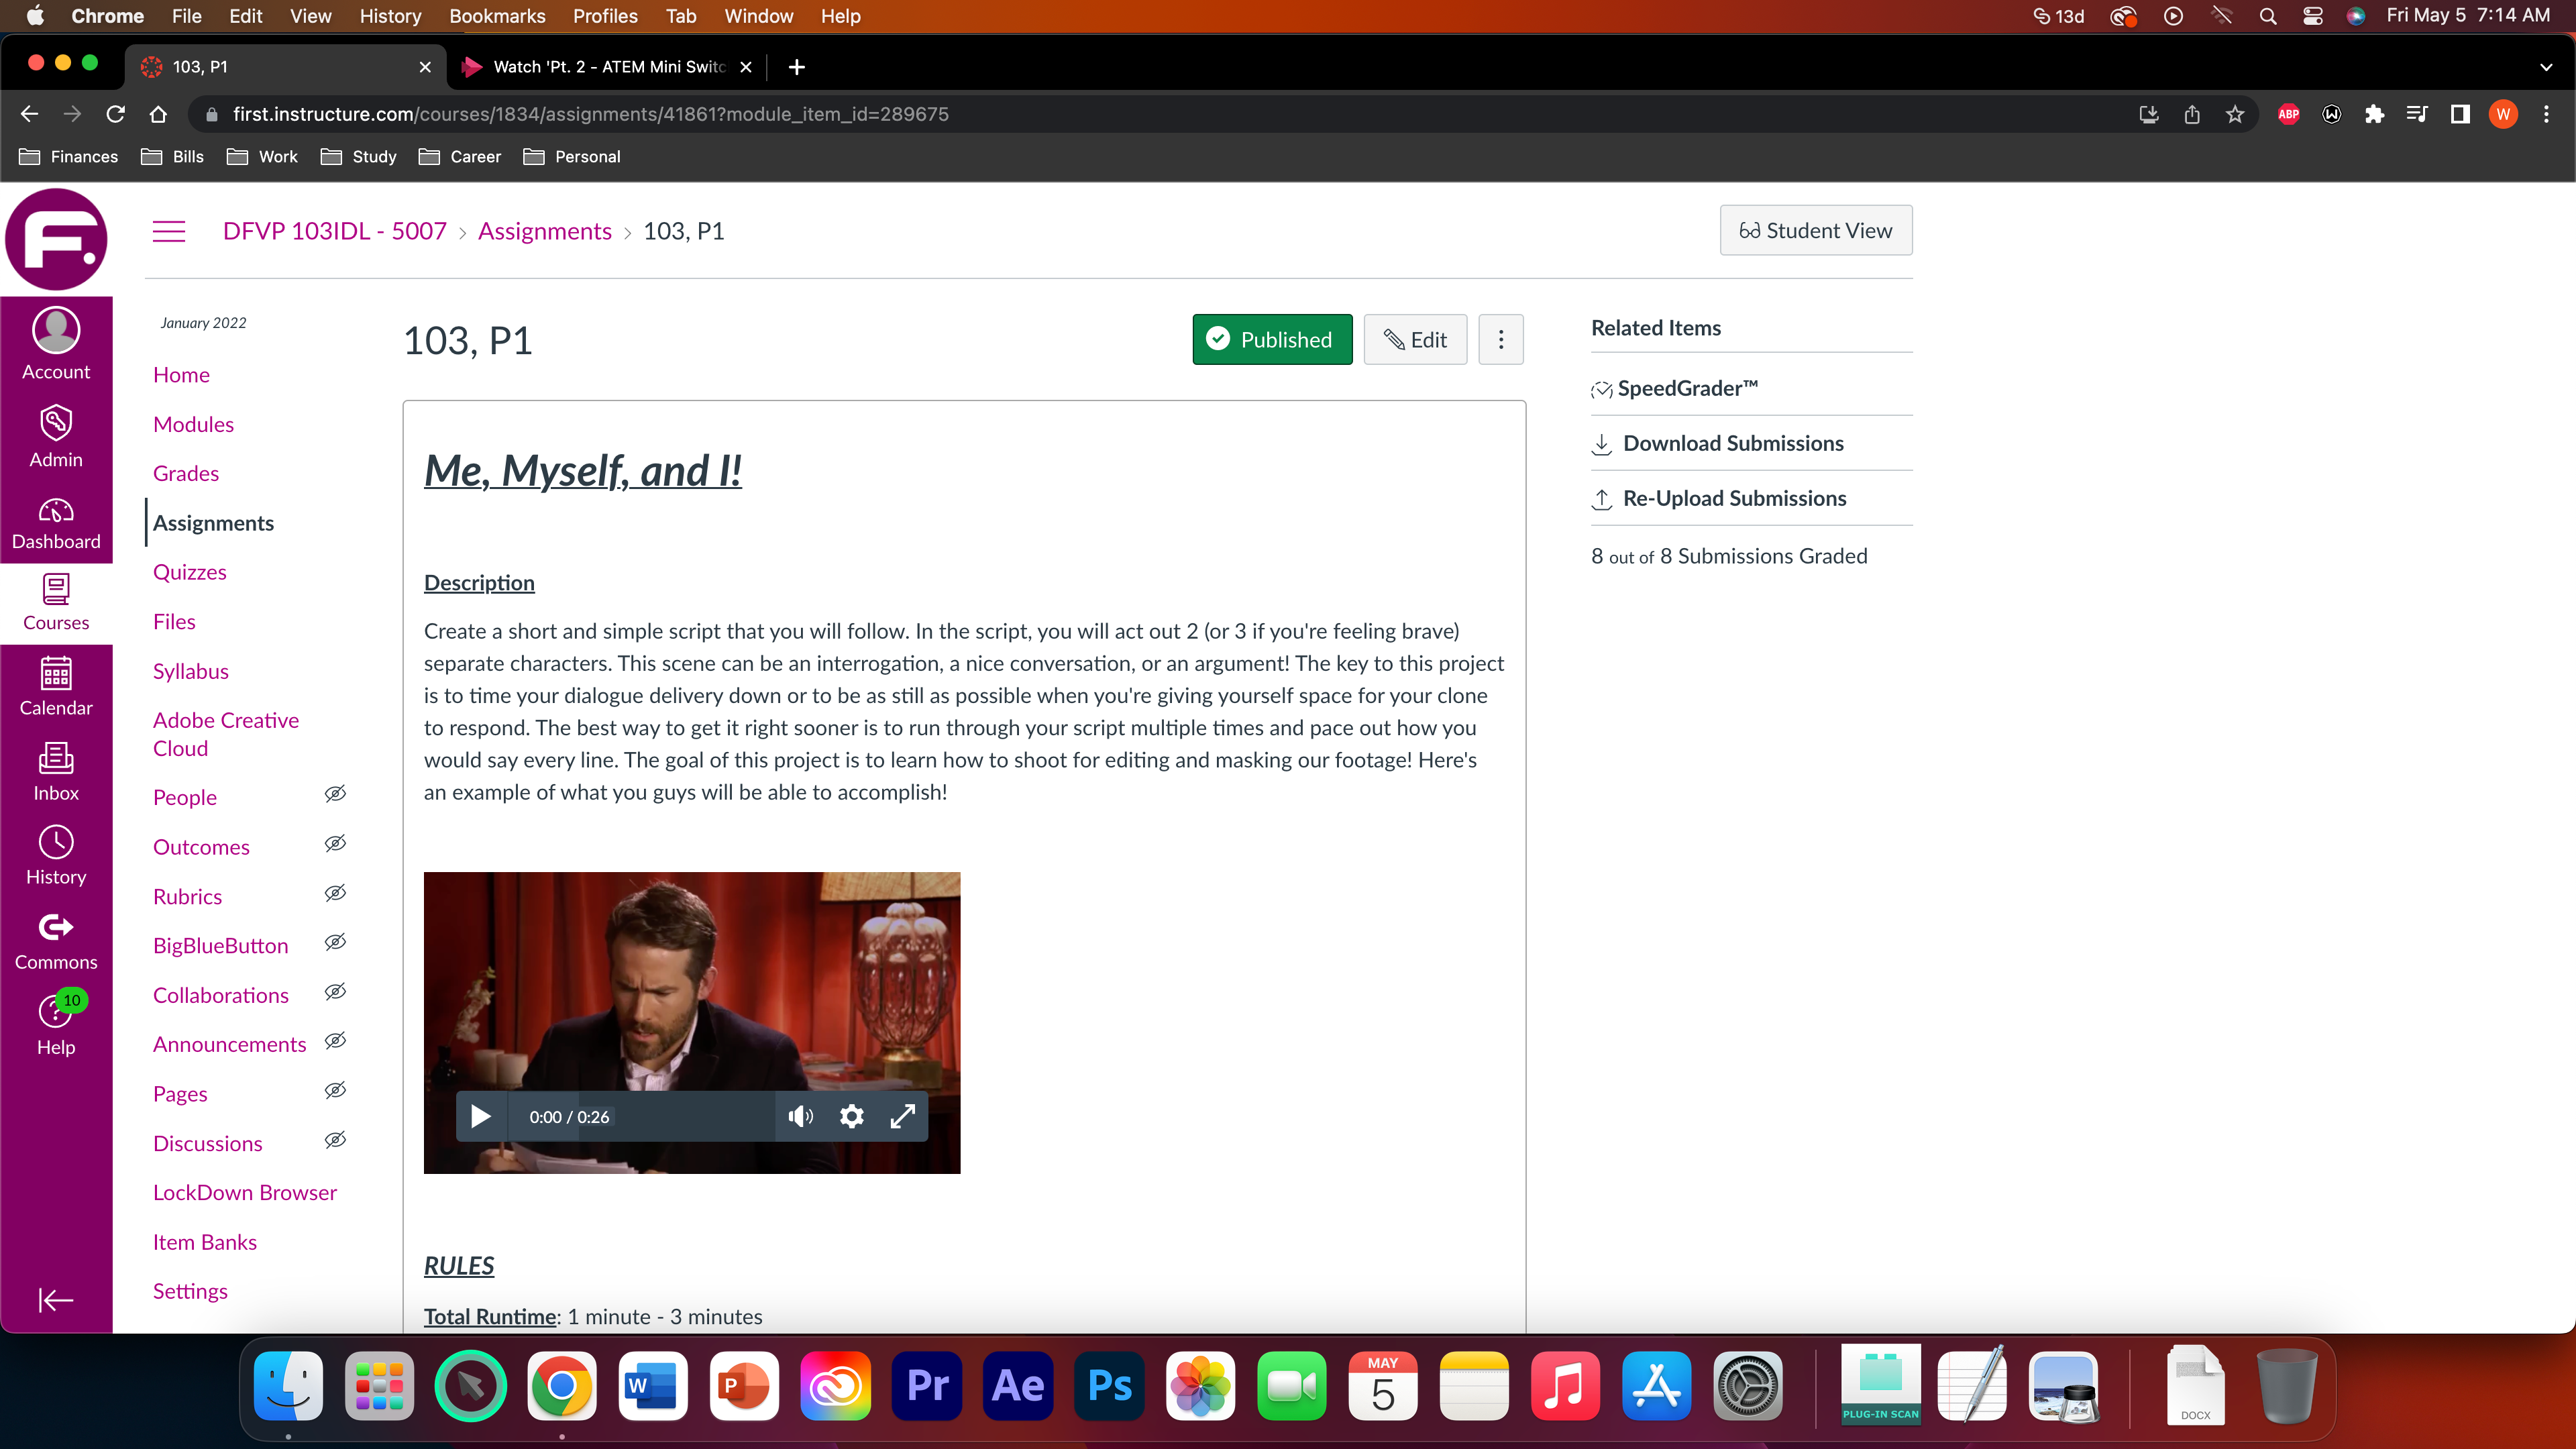Go to the Chrome home page icon
This screenshot has width=2576, height=1449.
(158, 114)
